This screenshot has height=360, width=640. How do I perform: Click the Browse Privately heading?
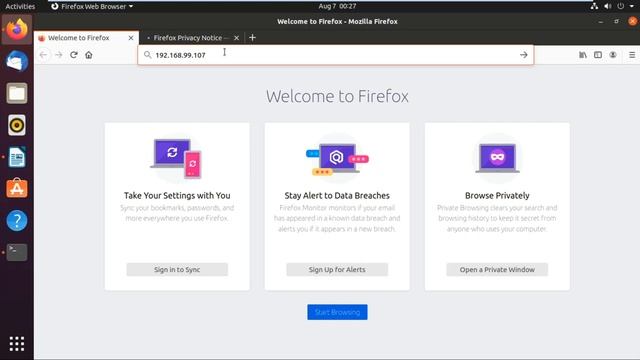[x=497, y=196]
